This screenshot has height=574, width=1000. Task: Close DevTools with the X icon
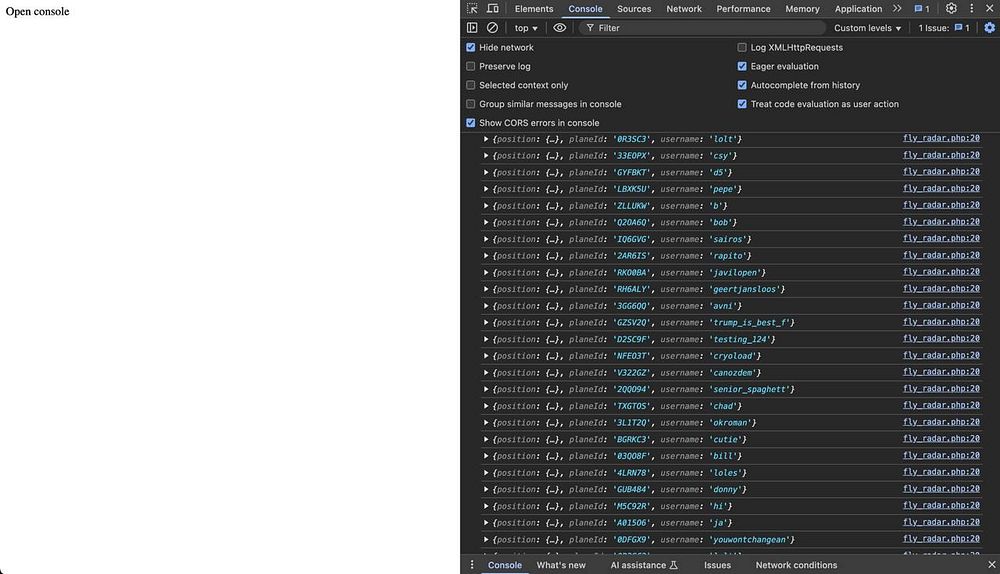point(990,9)
